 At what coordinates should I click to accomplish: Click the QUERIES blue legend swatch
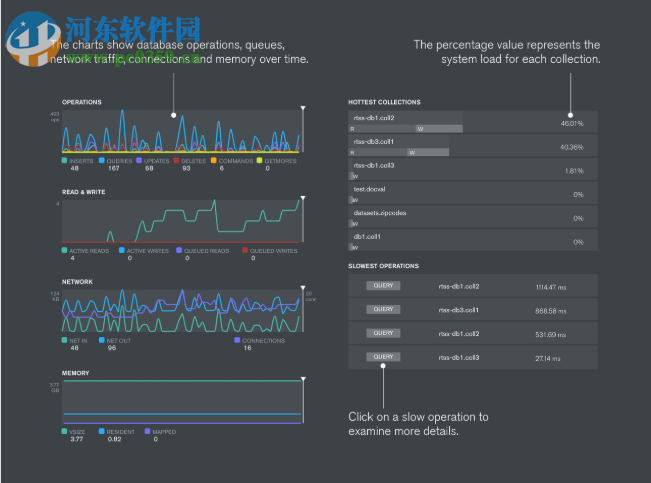pos(102,160)
